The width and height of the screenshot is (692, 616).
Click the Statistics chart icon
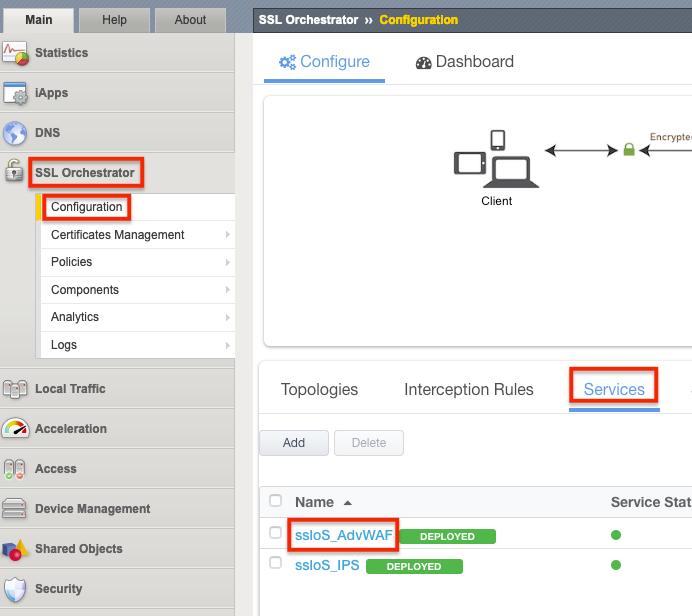[15, 53]
